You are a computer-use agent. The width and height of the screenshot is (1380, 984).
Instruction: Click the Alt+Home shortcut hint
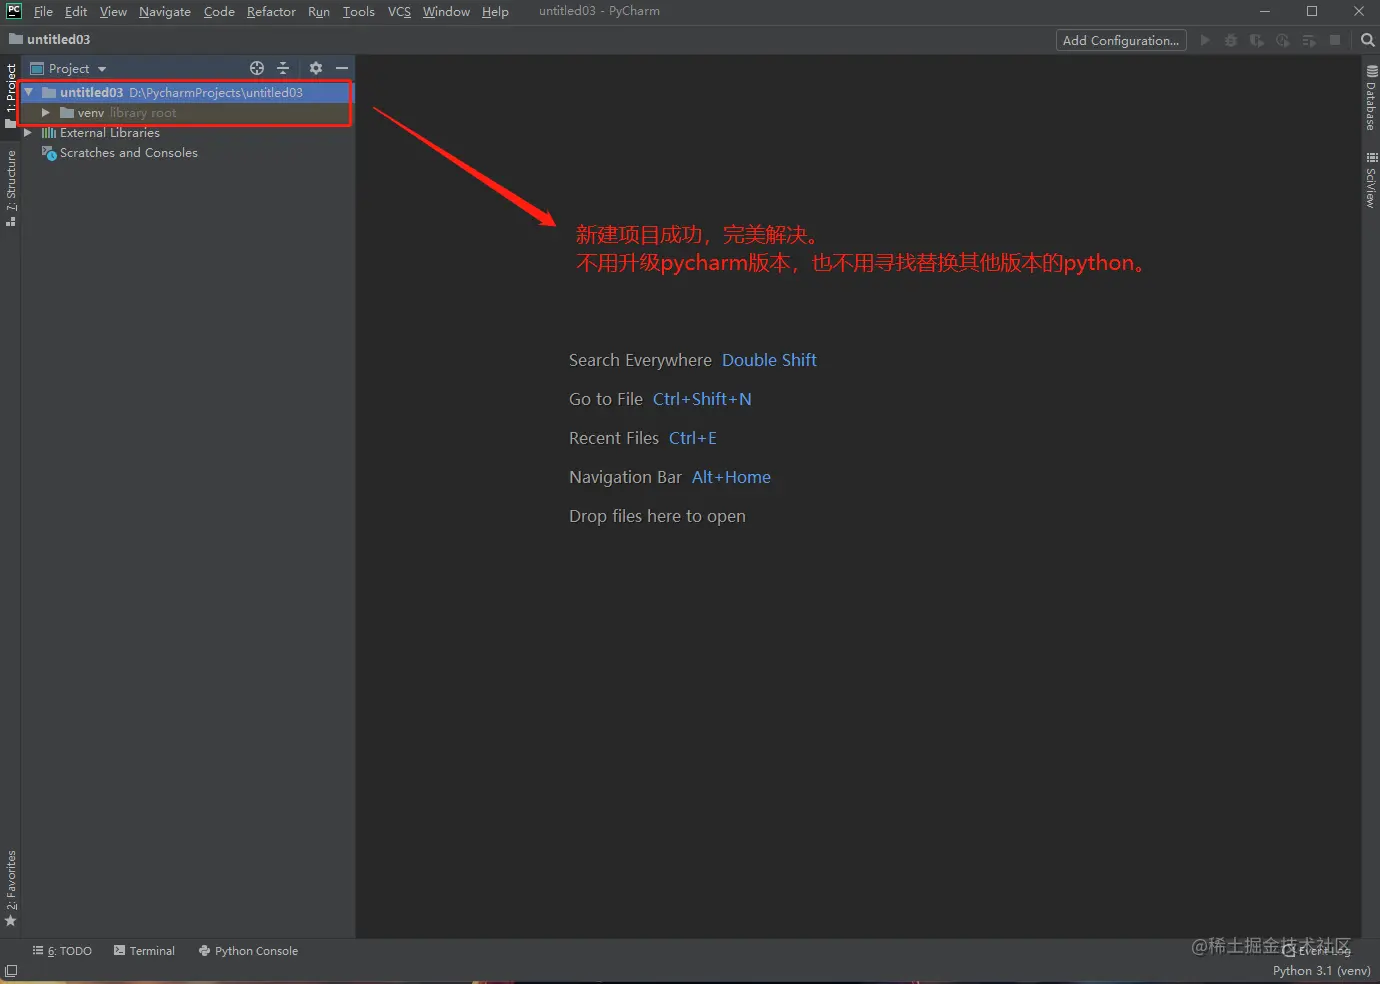(x=731, y=477)
